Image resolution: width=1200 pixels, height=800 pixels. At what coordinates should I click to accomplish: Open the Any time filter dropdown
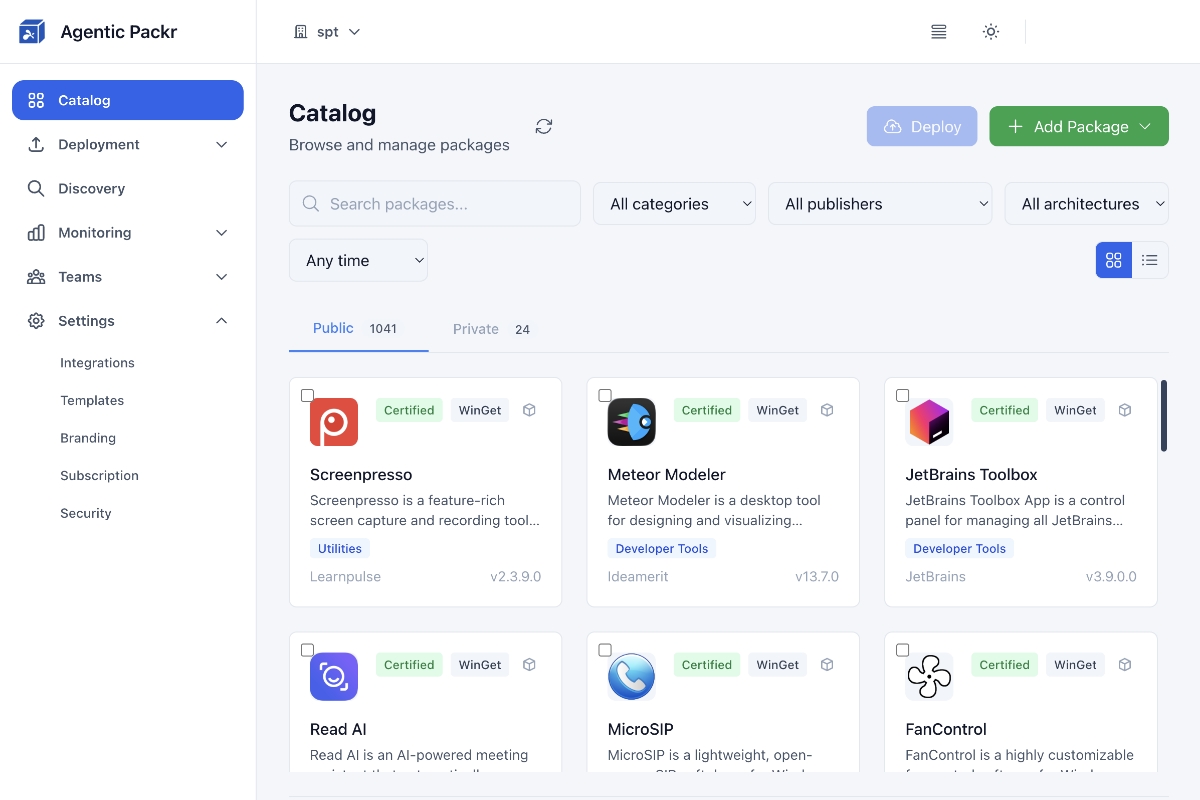coord(358,260)
